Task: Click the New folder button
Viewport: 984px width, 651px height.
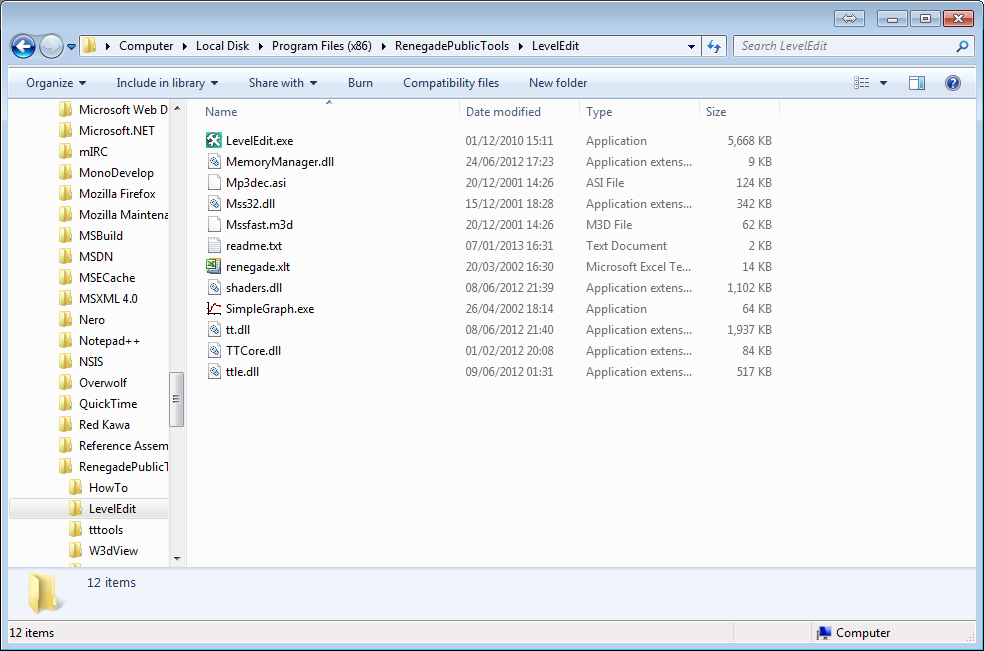Action: coord(558,83)
